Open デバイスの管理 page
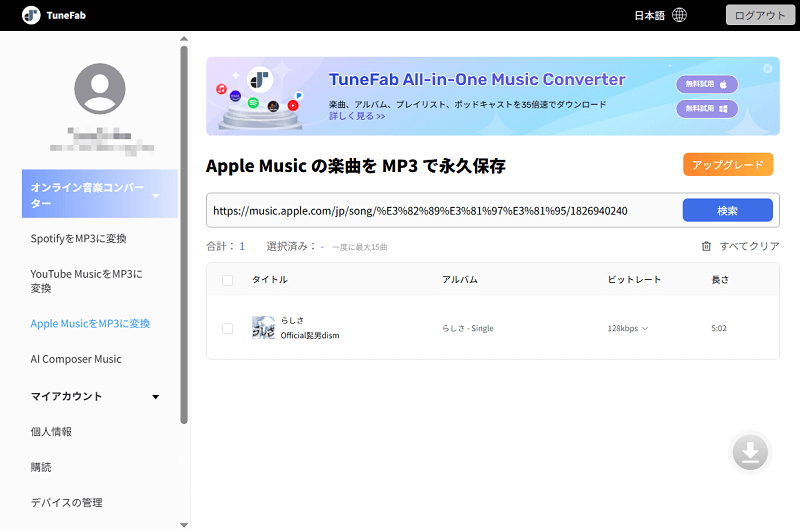Image resolution: width=800 pixels, height=529 pixels. 66,502
